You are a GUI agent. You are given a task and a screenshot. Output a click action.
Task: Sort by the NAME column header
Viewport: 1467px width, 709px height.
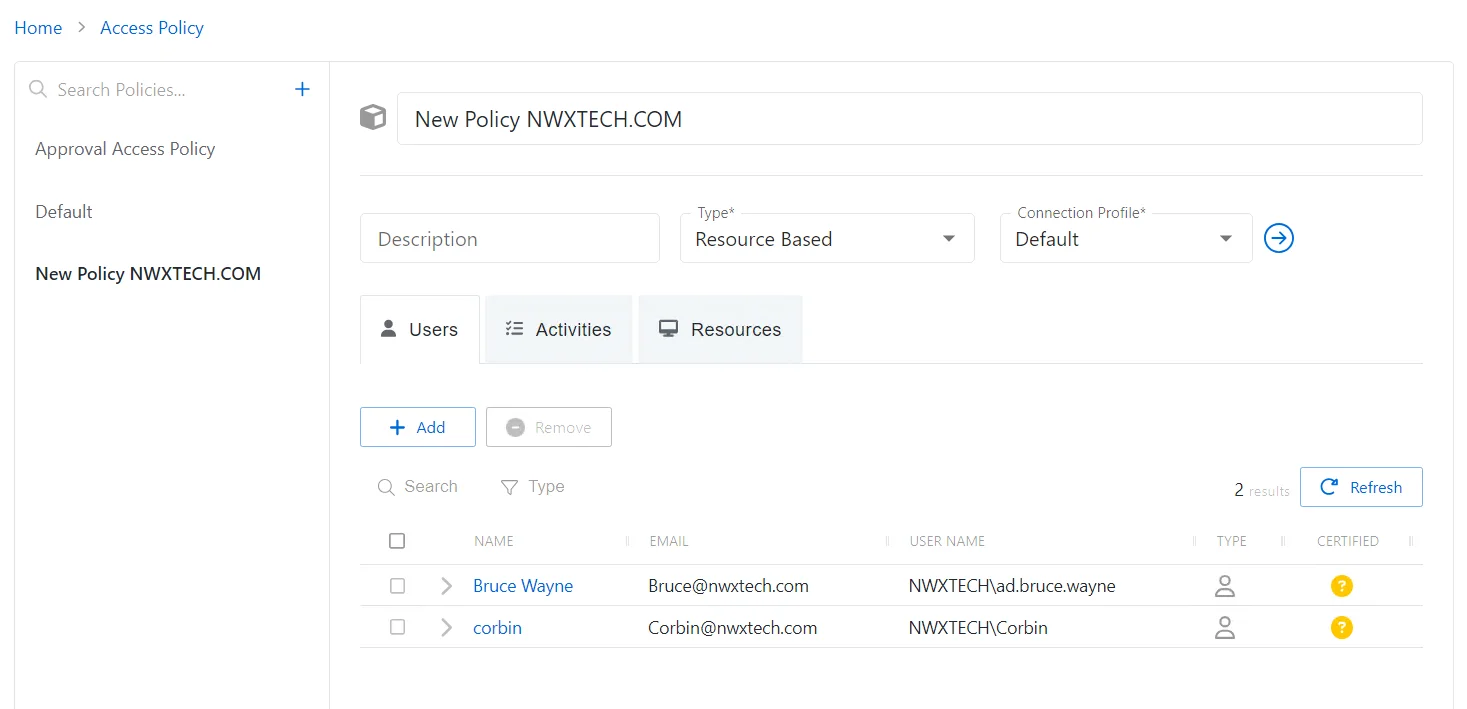[494, 541]
